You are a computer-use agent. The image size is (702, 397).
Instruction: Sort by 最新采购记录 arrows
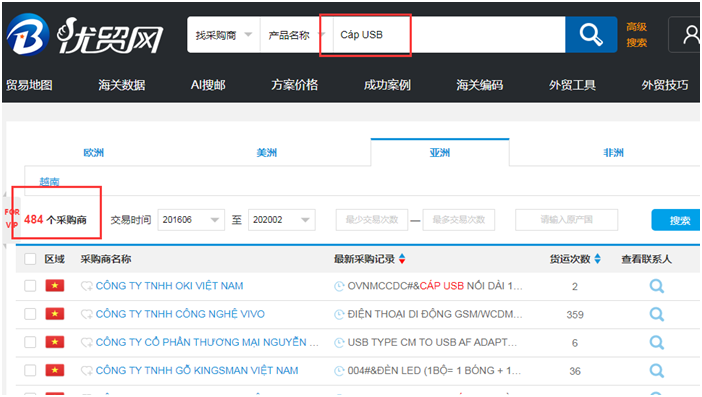[402, 259]
